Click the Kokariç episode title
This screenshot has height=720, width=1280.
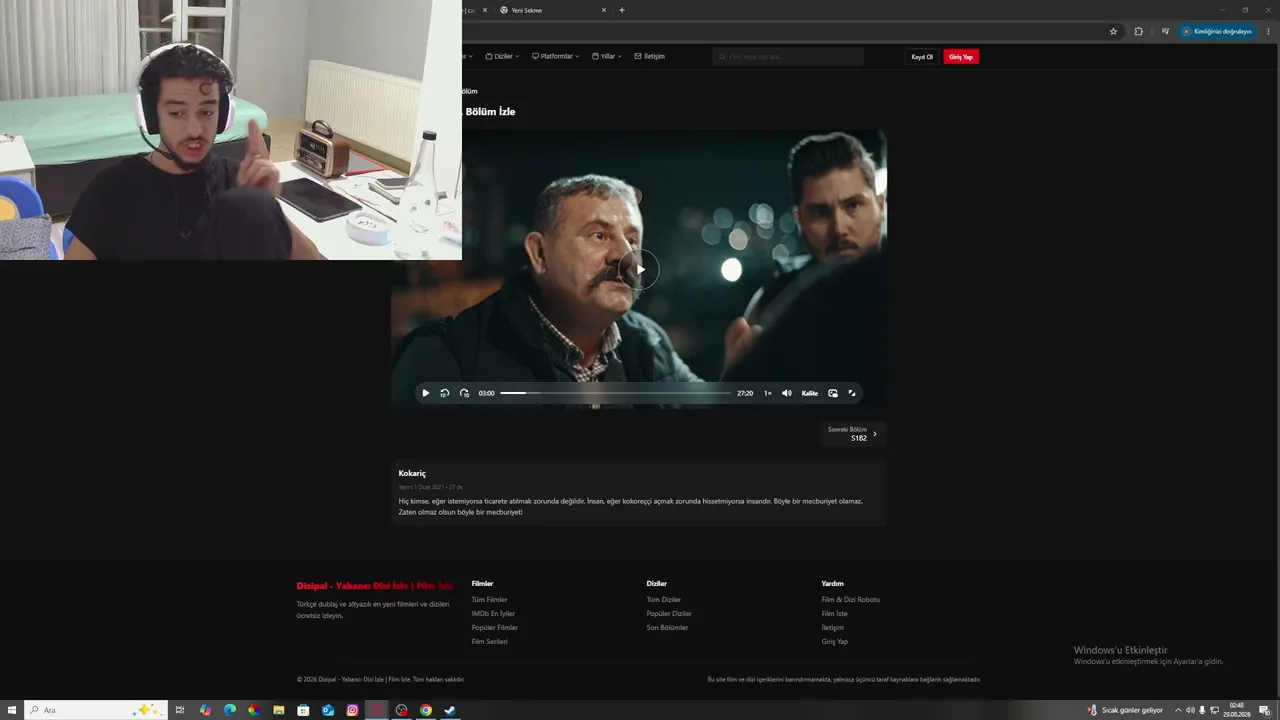(x=412, y=473)
